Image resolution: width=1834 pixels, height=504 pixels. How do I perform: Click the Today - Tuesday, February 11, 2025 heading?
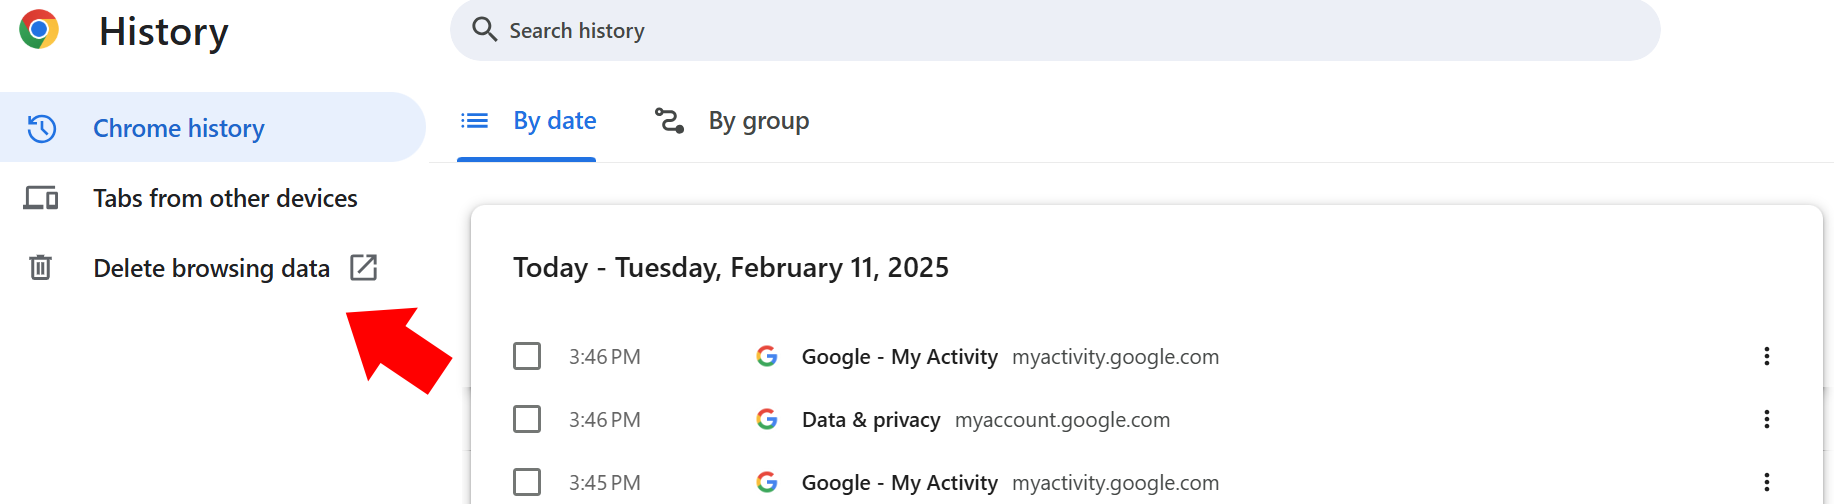pyautogui.click(x=731, y=268)
